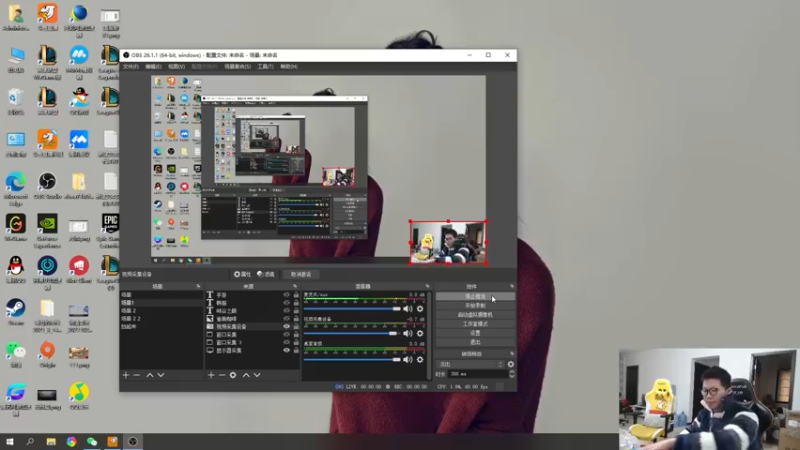The image size is (800, 450).
Task: Toggle visibility eye of 显示器采集 source
Action: tap(286, 351)
